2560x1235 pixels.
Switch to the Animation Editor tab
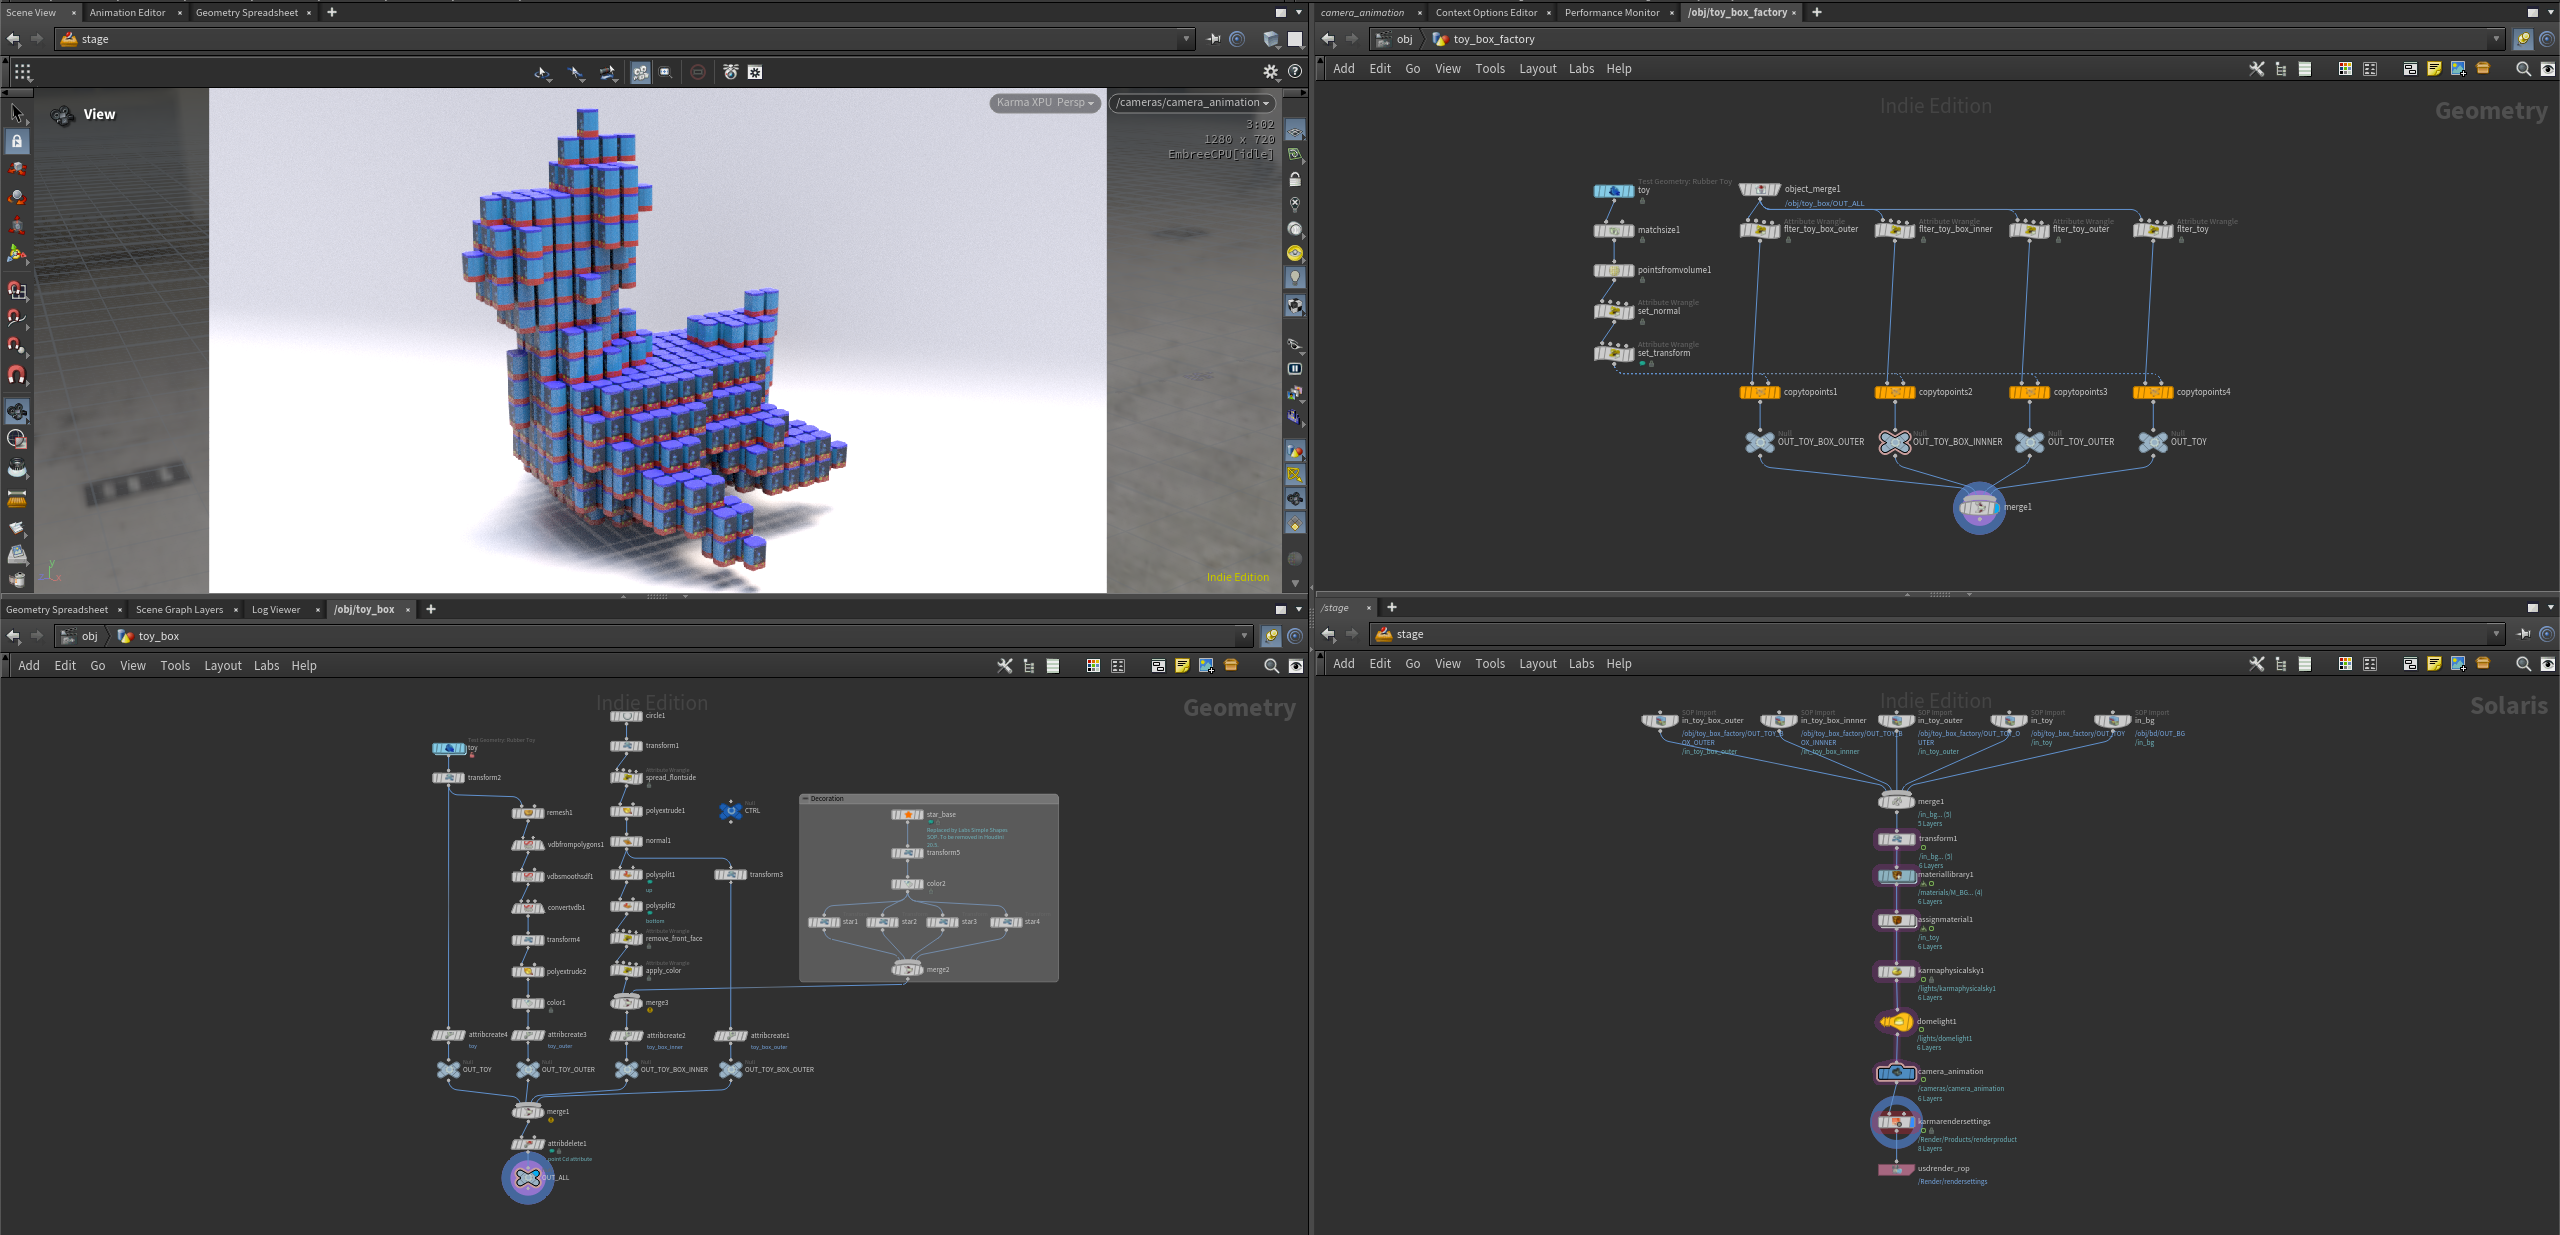click(x=127, y=12)
